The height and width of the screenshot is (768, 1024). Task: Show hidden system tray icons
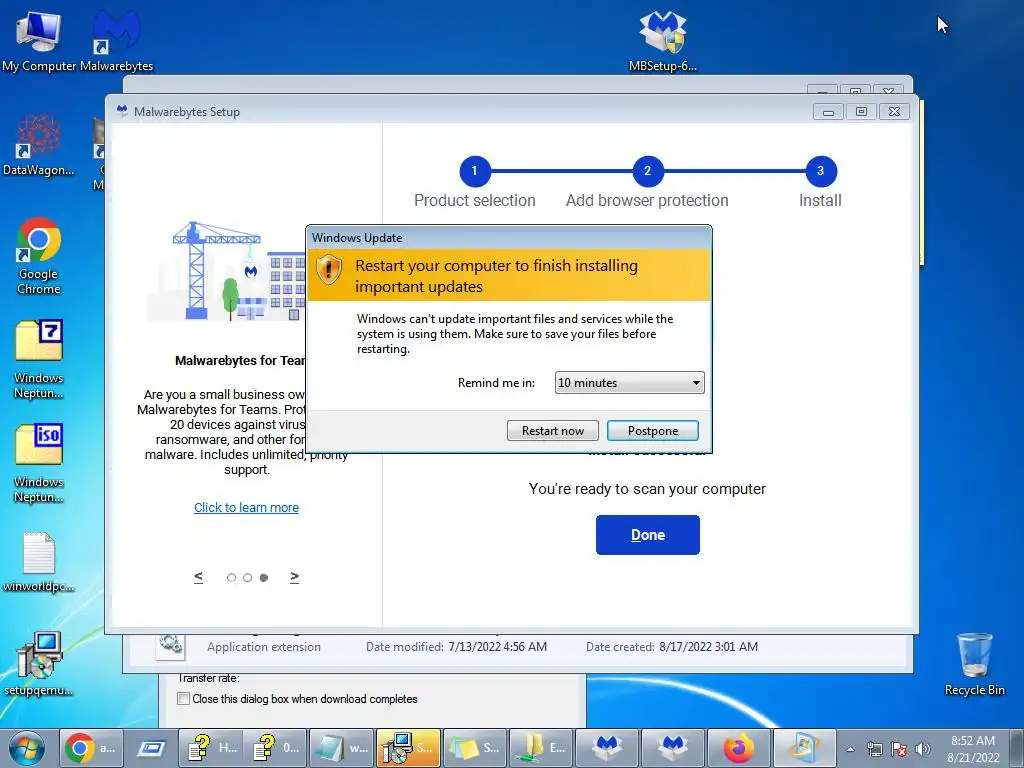coord(850,749)
